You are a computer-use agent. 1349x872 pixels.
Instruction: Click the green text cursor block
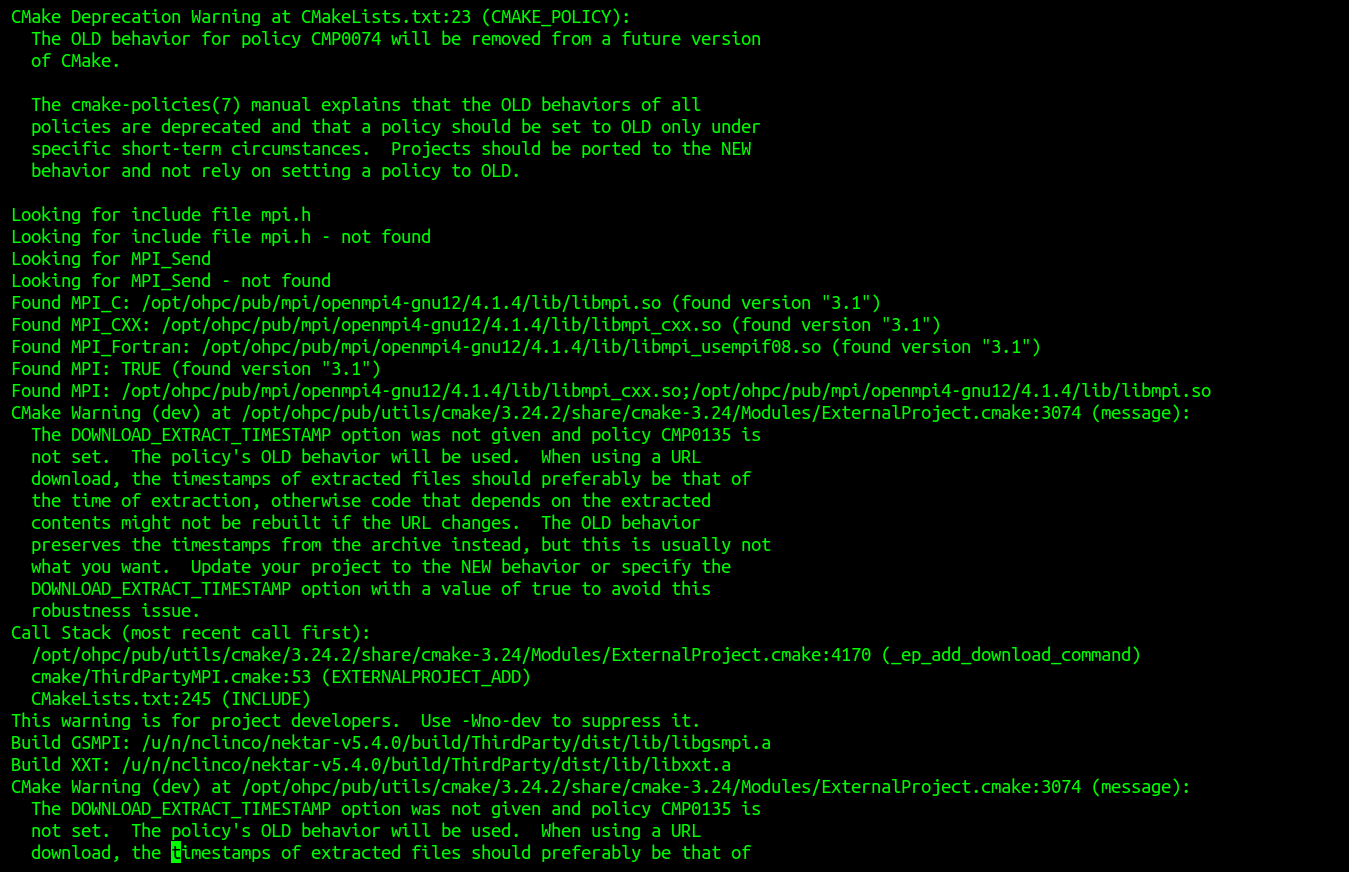point(176,853)
